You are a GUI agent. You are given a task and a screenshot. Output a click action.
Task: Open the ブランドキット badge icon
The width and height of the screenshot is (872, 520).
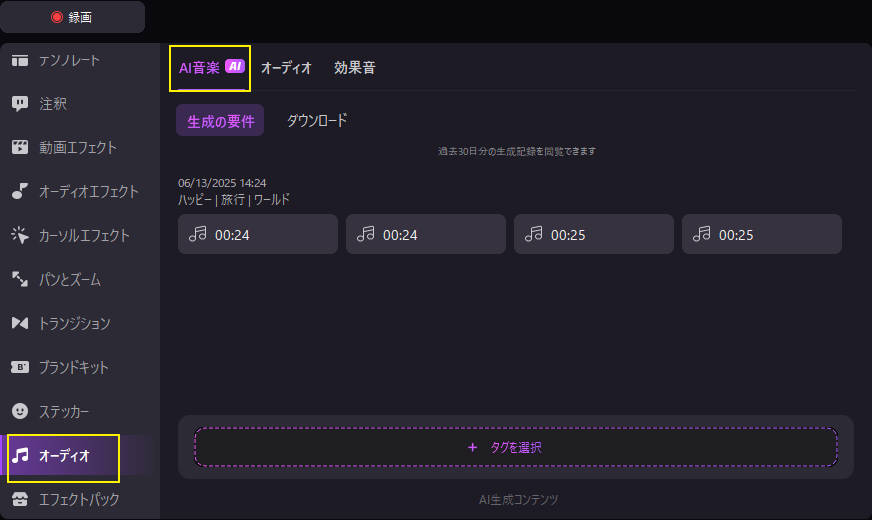click(x=20, y=367)
